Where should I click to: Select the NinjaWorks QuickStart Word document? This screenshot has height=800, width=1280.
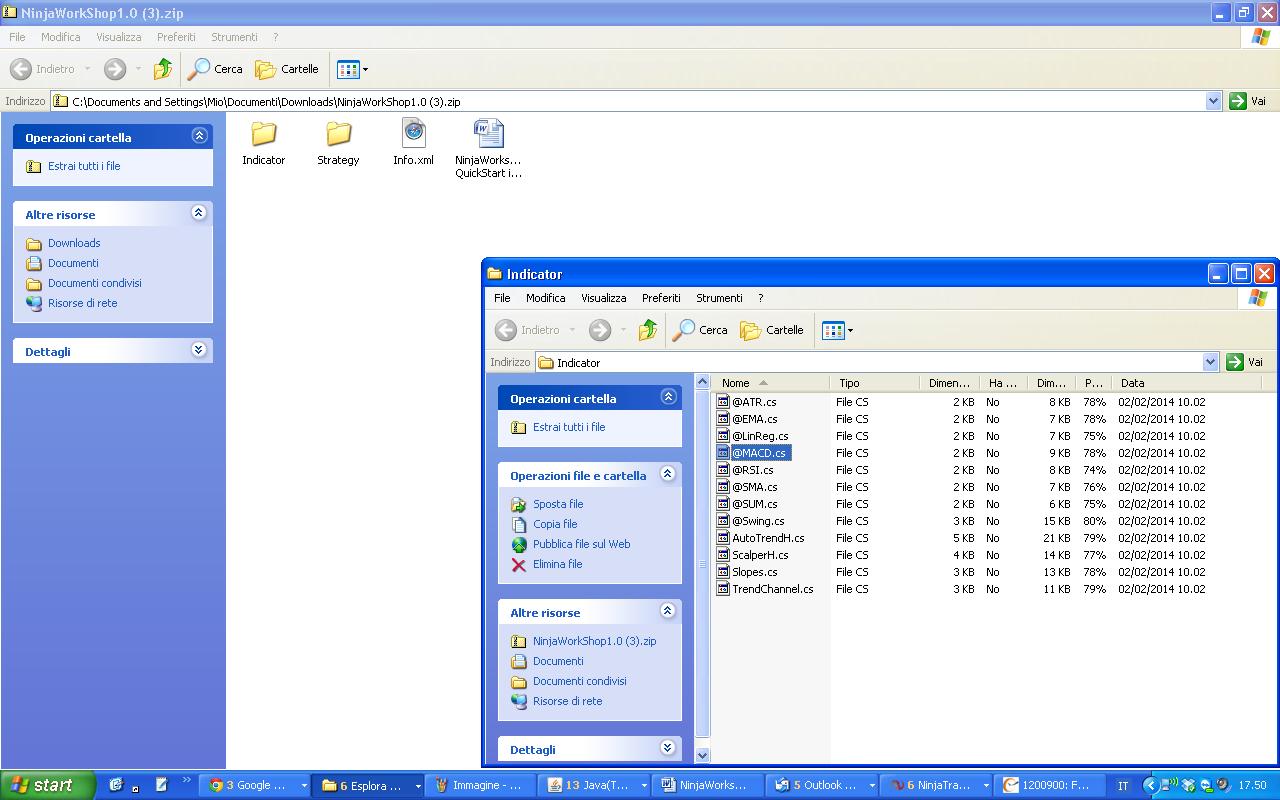(x=488, y=149)
